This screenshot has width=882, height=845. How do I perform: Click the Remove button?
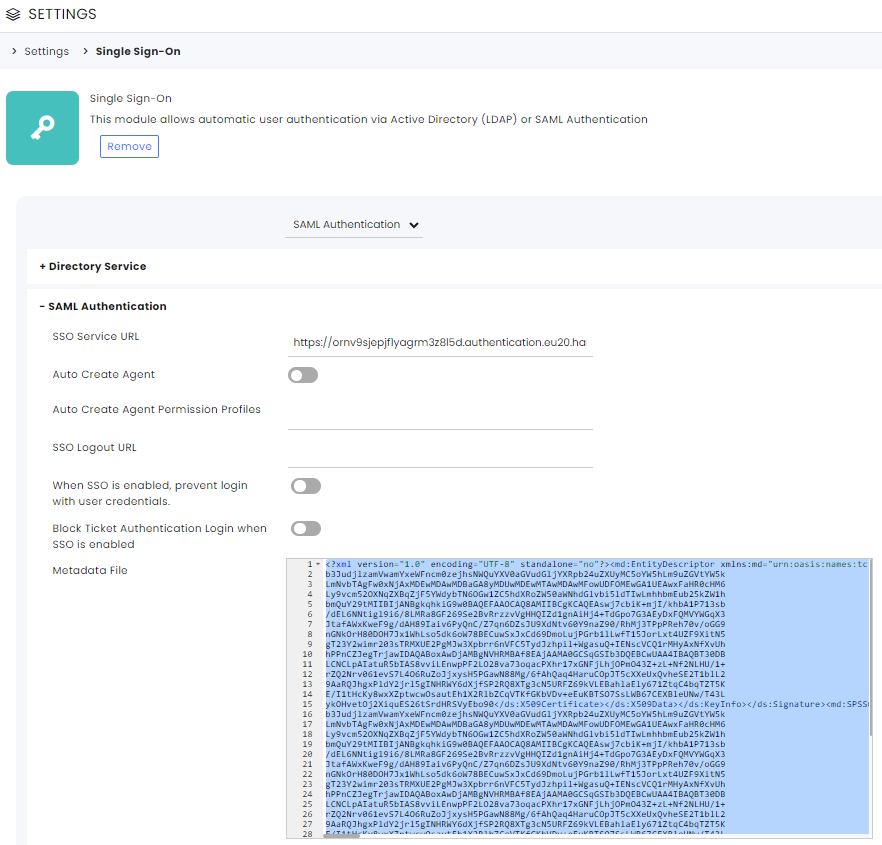(129, 146)
